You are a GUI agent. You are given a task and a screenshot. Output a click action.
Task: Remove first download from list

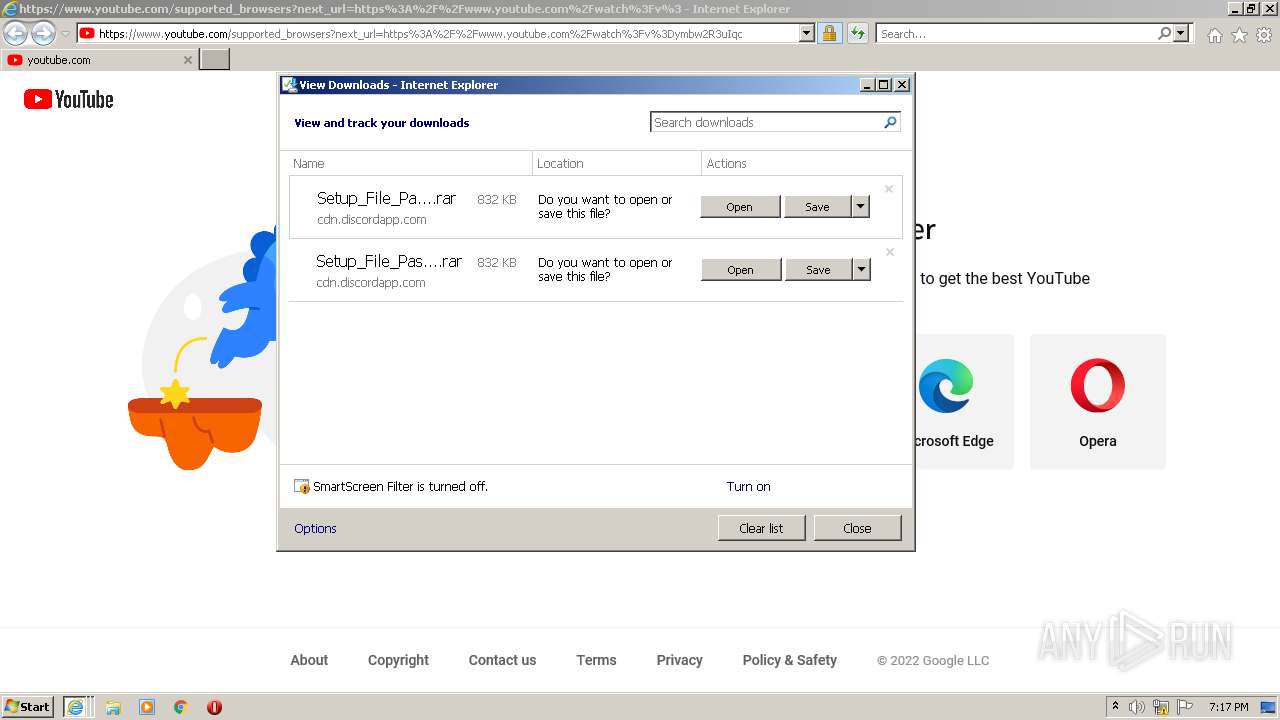889,189
